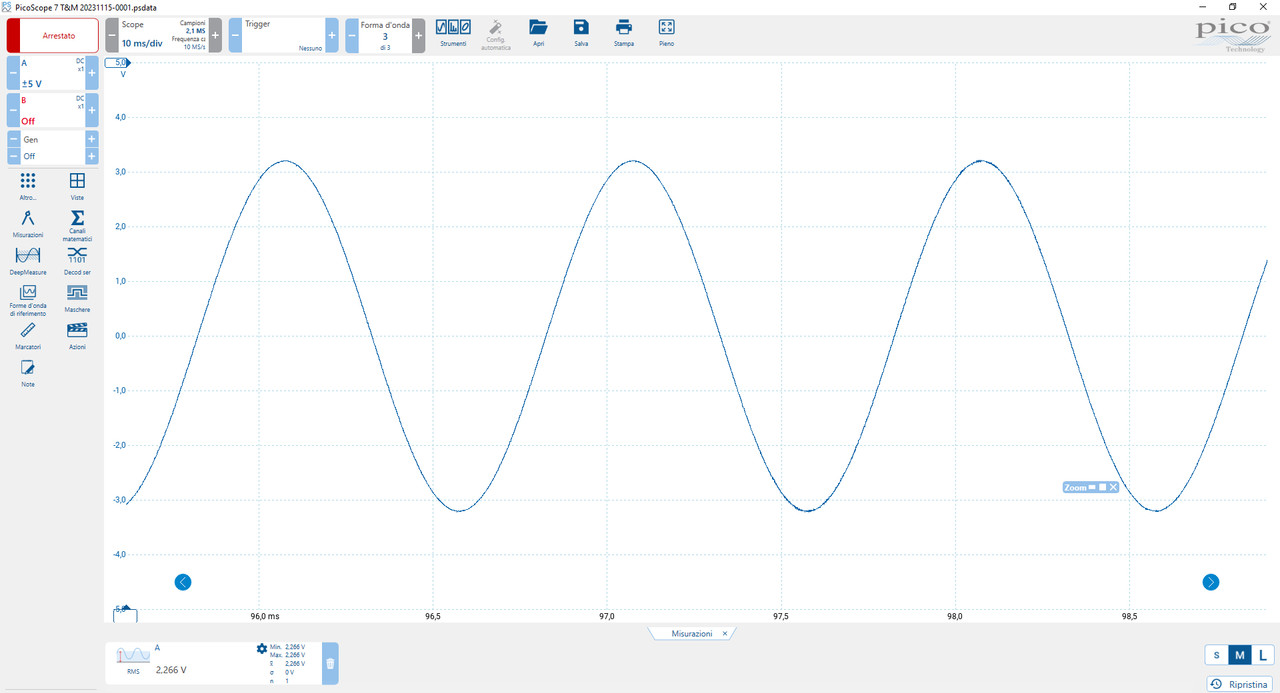Viewport: 1280px width, 693px height.
Task: Select M size option
Action: pos(1240,655)
